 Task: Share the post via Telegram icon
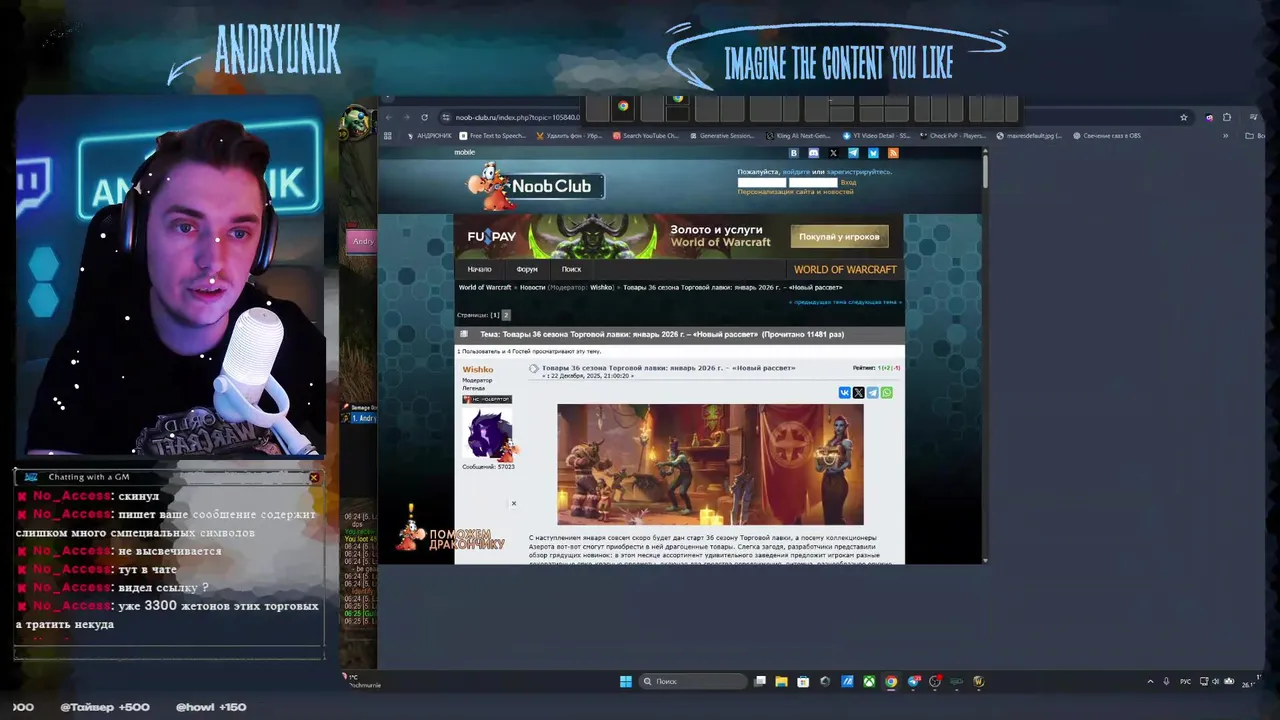872,393
